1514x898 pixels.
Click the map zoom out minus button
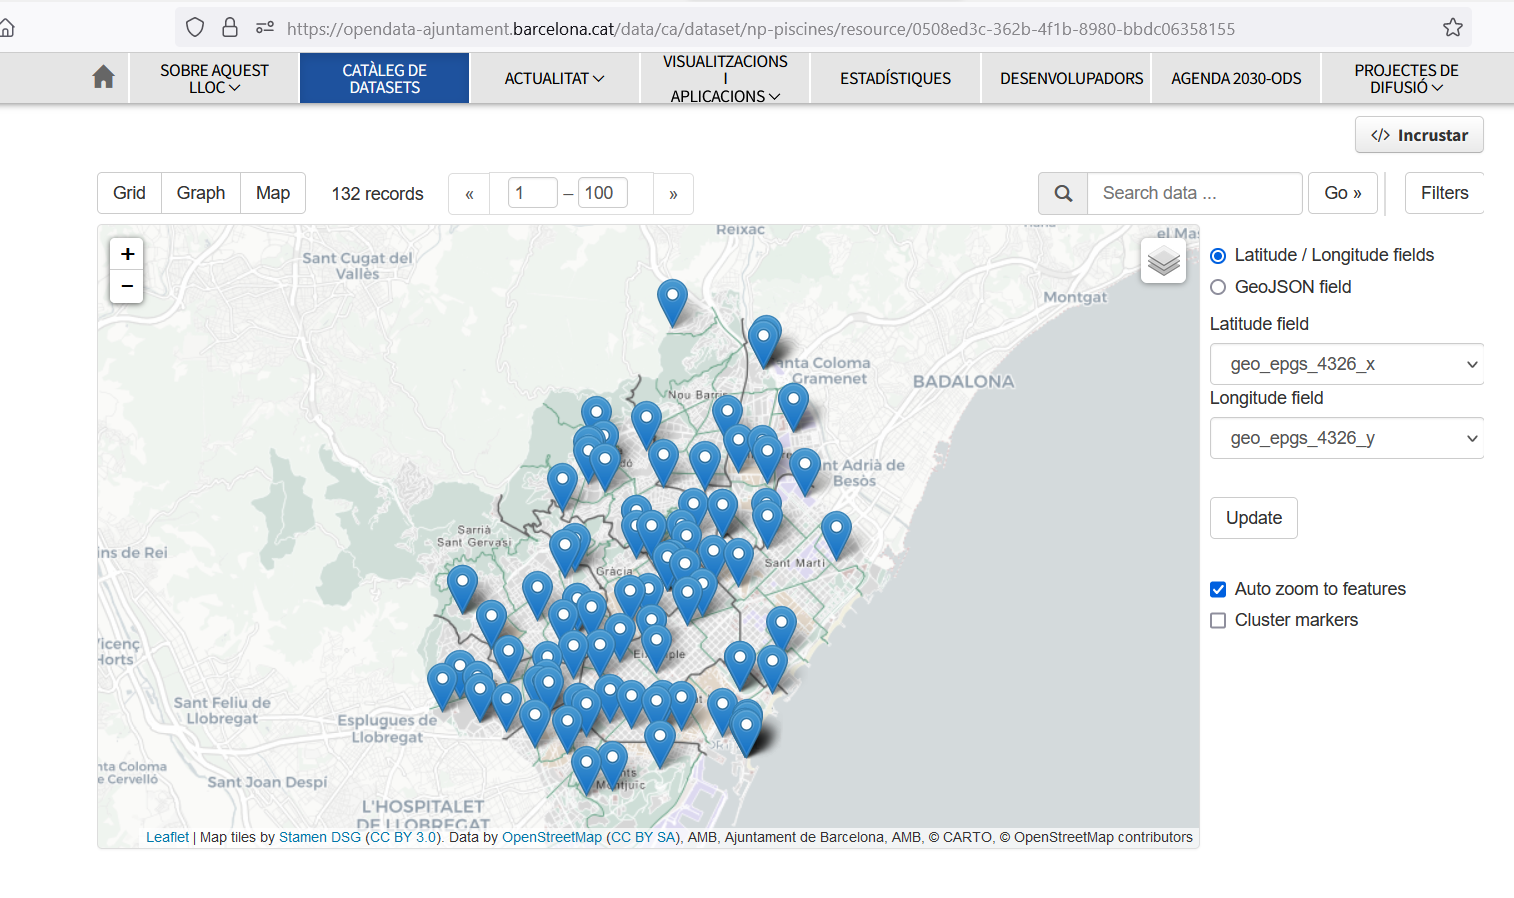(127, 286)
